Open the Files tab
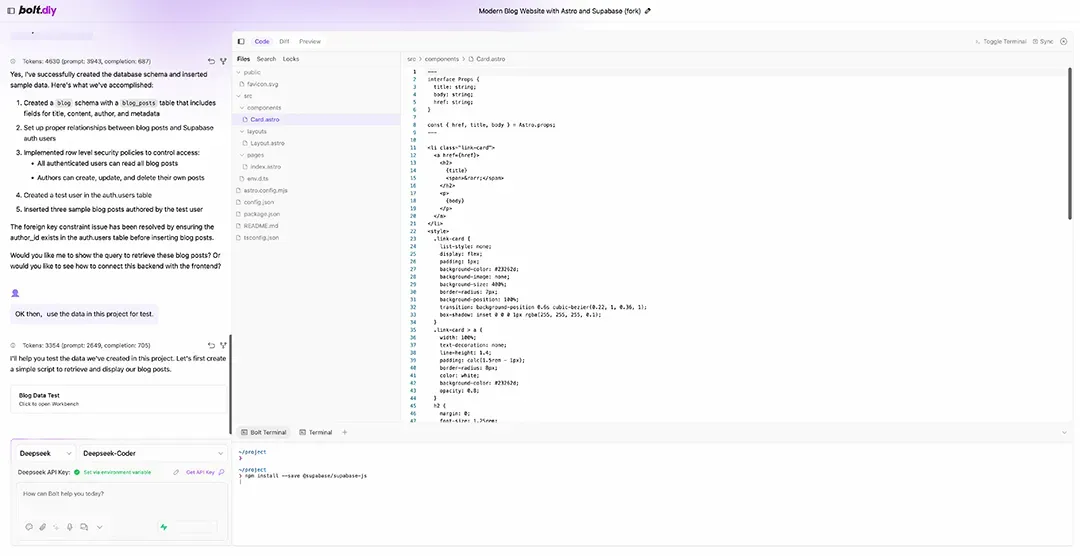Image resolution: width=1080 pixels, height=556 pixels. (243, 59)
